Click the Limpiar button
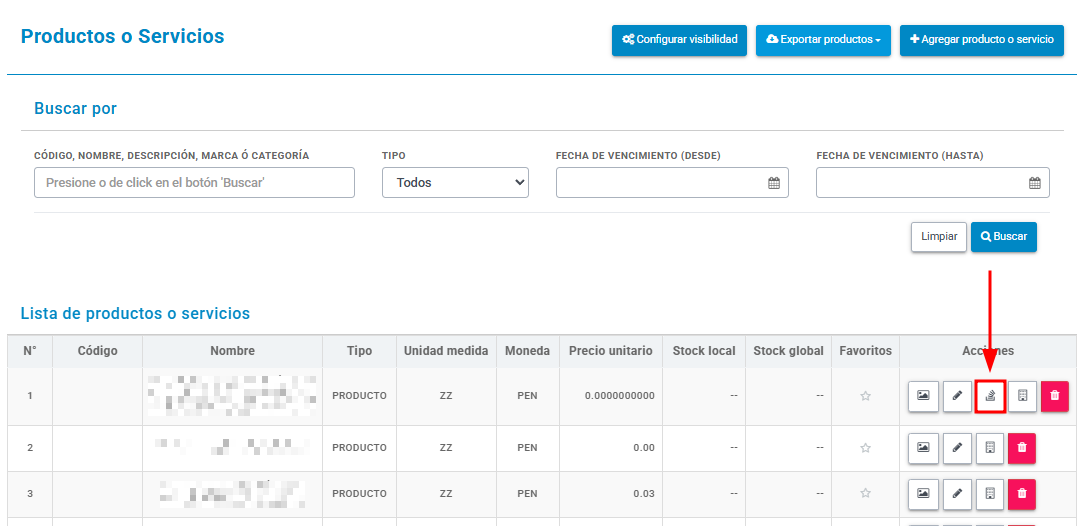This screenshot has width=1085, height=526. point(939,237)
